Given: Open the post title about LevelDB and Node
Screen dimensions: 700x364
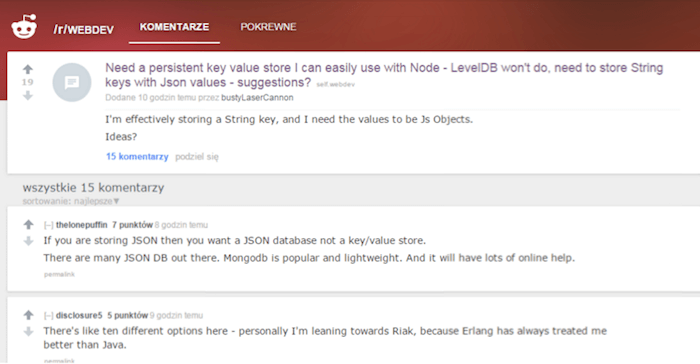Looking at the screenshot, I should pos(384,75).
